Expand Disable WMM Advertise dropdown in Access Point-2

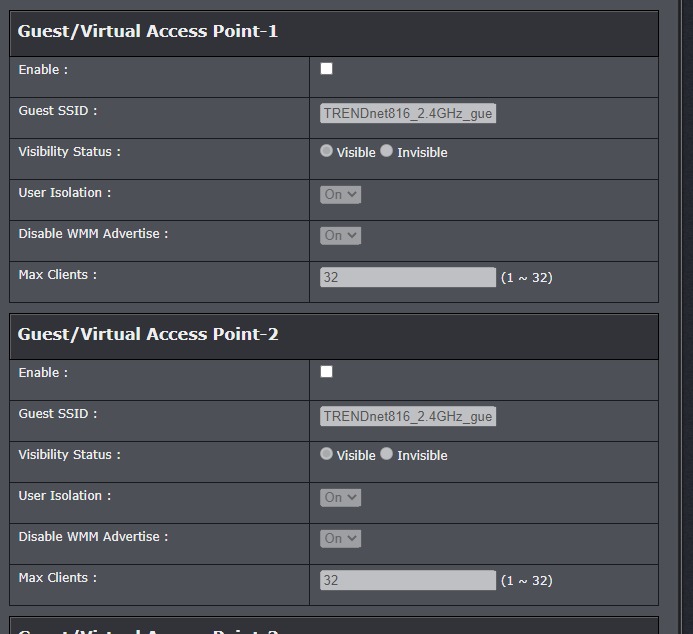(x=340, y=538)
